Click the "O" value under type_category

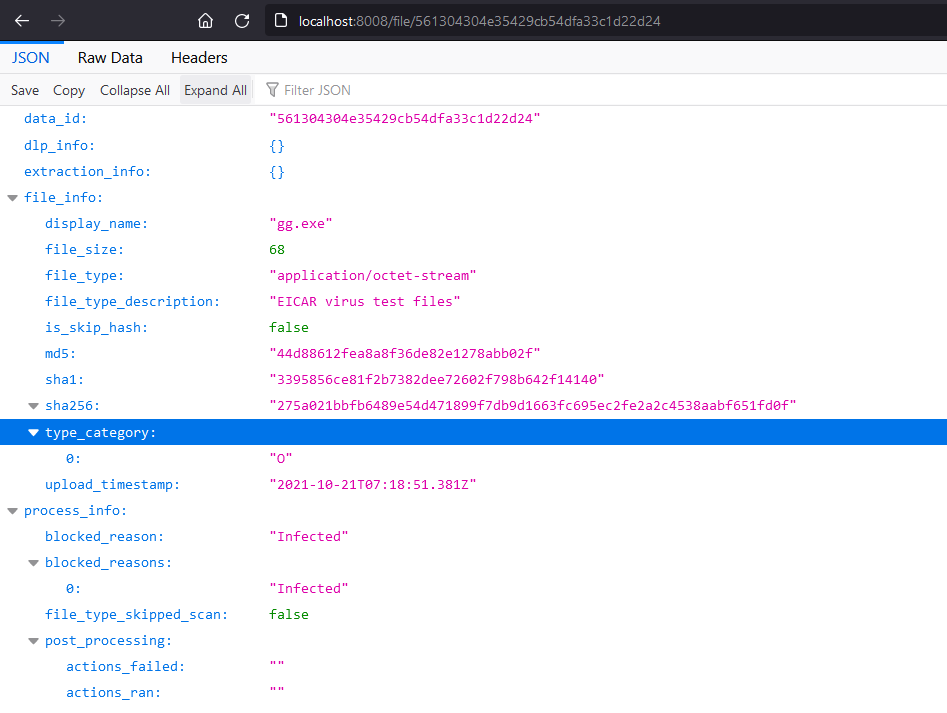(281, 459)
